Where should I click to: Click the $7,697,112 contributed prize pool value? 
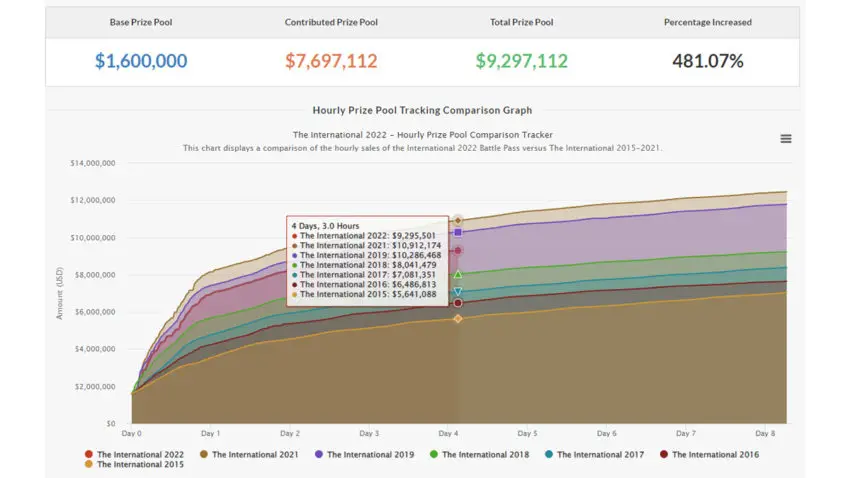click(x=331, y=61)
